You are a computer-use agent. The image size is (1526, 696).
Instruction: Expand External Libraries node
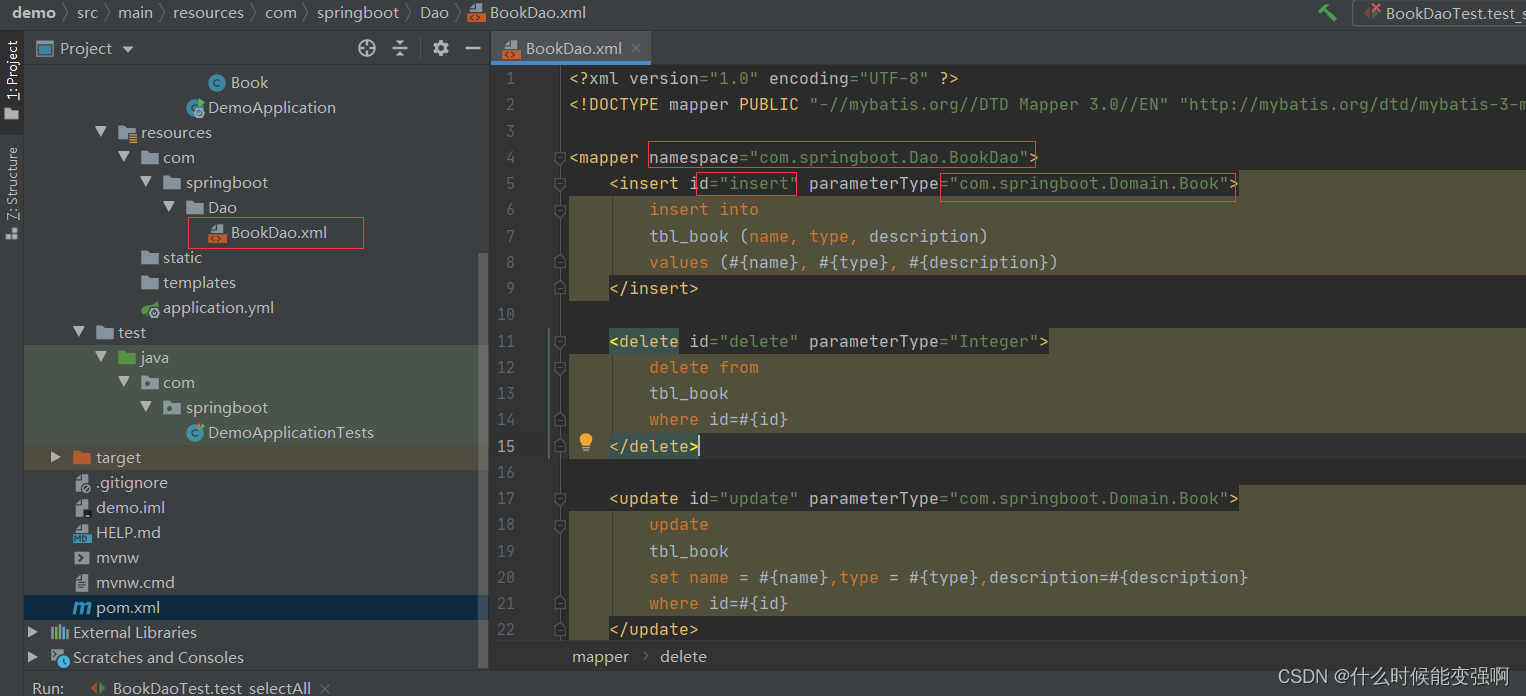click(33, 632)
